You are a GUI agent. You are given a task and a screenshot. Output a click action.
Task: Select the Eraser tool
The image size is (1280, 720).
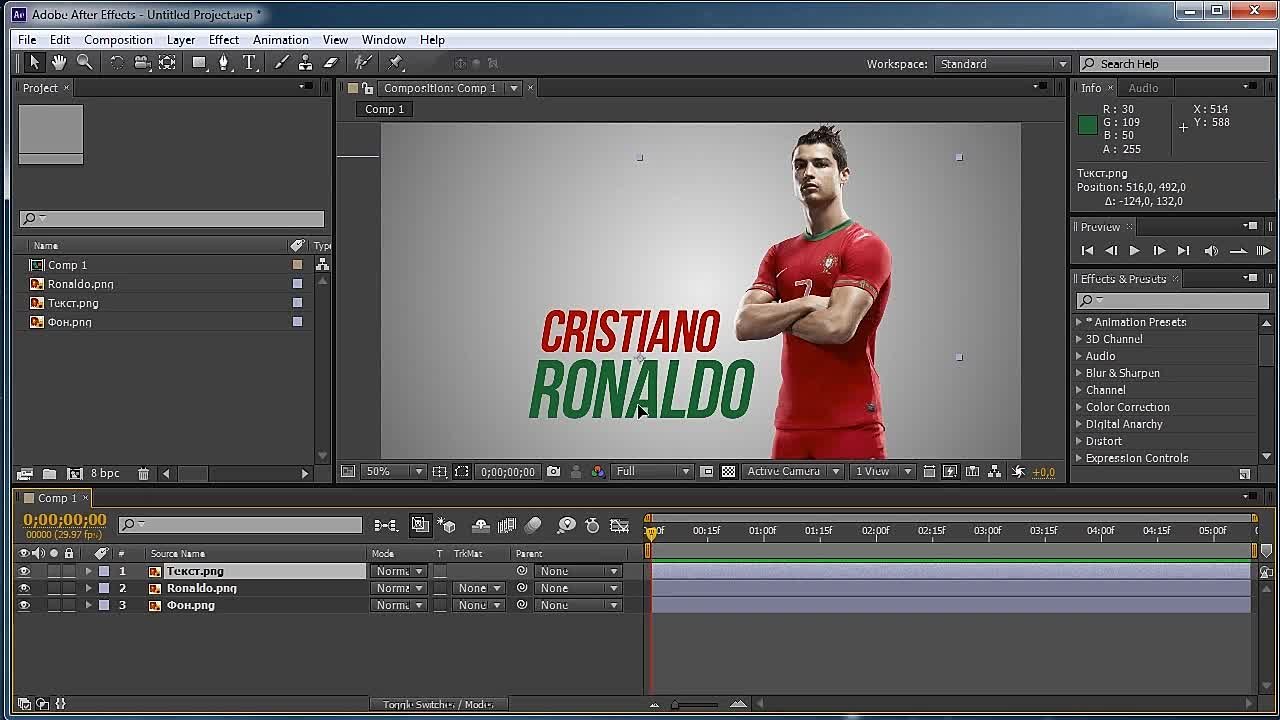point(331,63)
